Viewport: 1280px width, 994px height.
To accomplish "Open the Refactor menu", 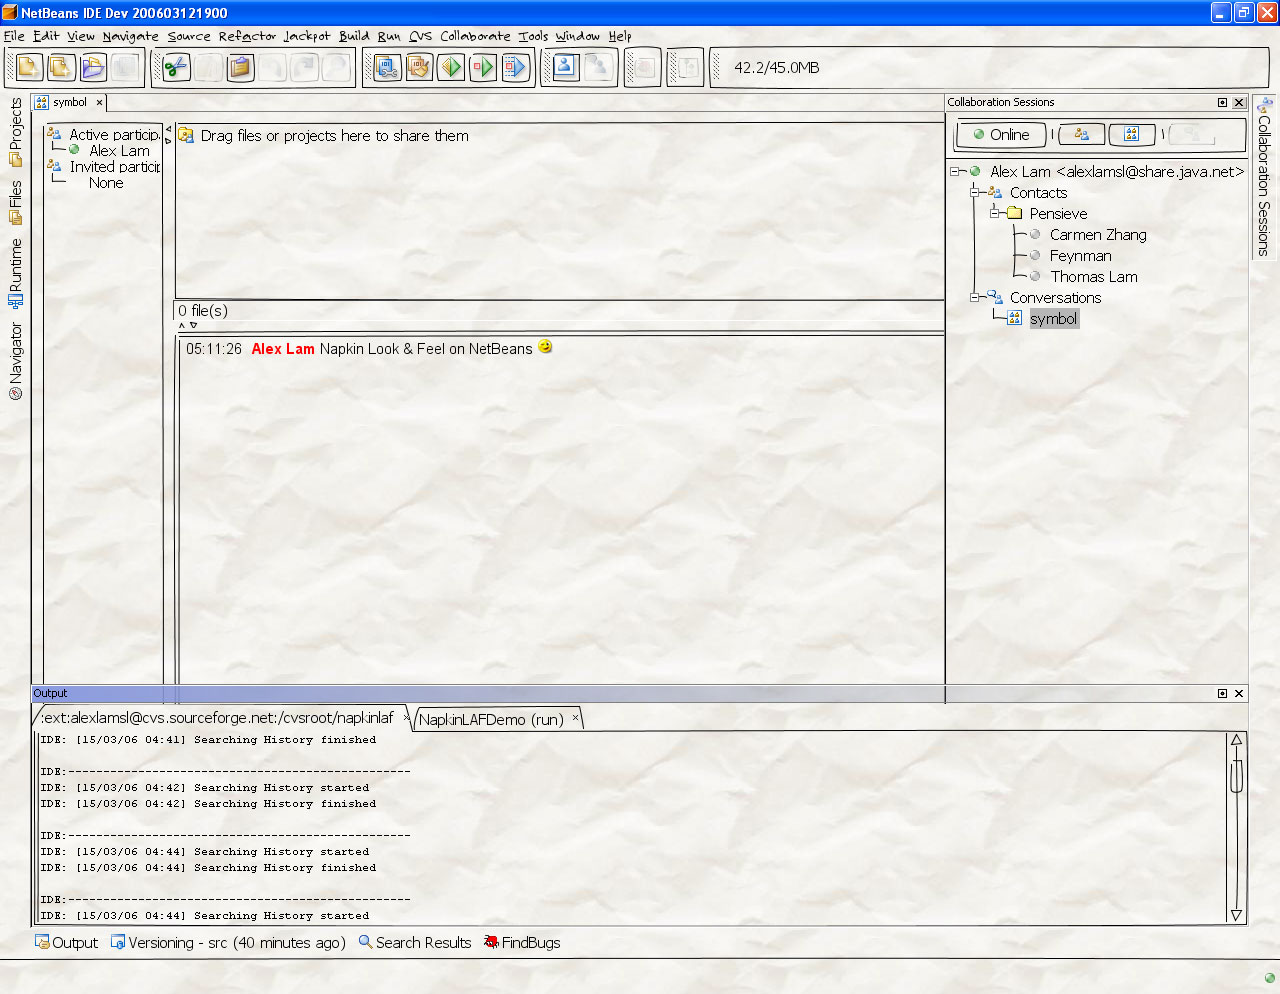I will [247, 36].
